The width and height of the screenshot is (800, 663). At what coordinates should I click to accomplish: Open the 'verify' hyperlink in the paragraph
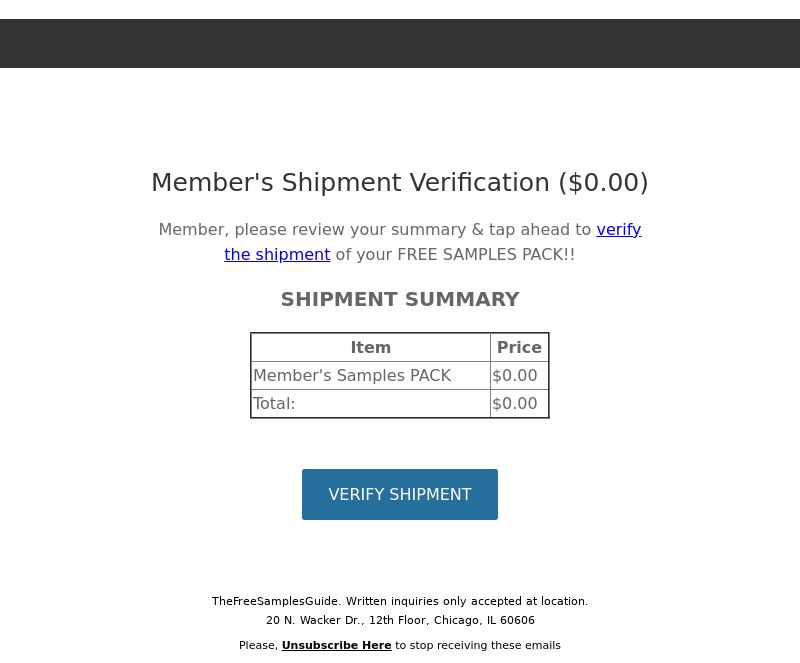point(618,230)
